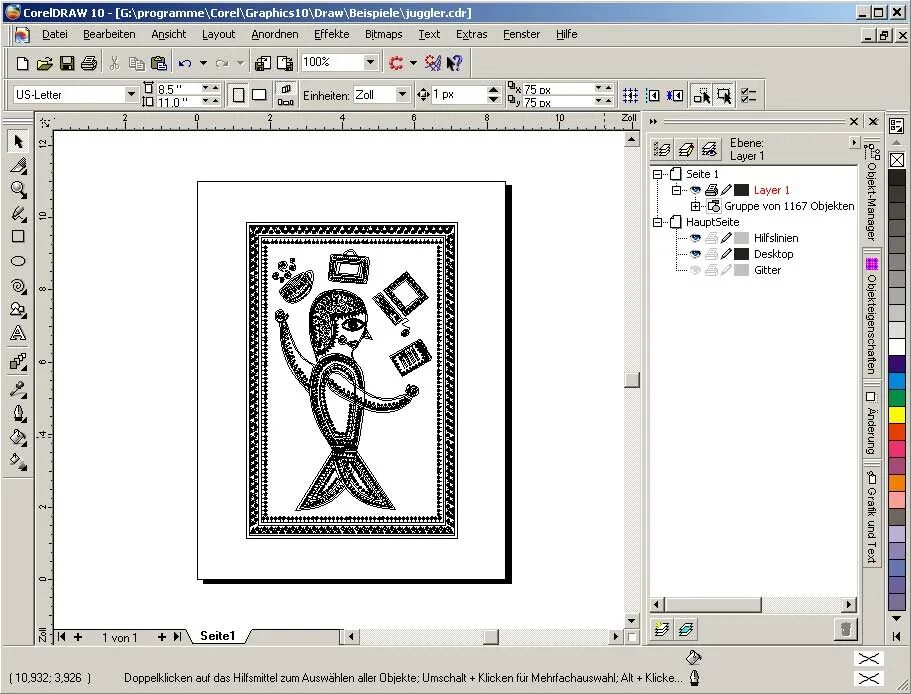This screenshot has width=911, height=694.
Task: Open the Effekte menu
Action: 332,34
